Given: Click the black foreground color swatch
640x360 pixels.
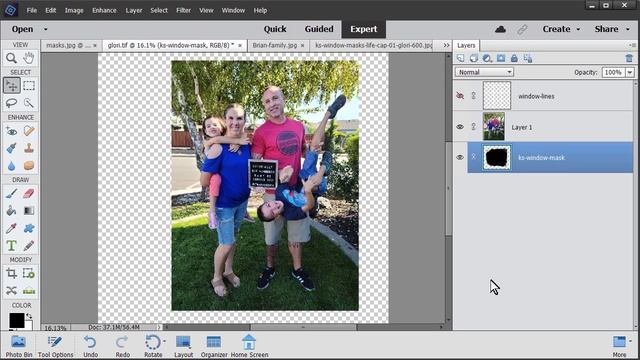Looking at the screenshot, I should [x=16, y=320].
